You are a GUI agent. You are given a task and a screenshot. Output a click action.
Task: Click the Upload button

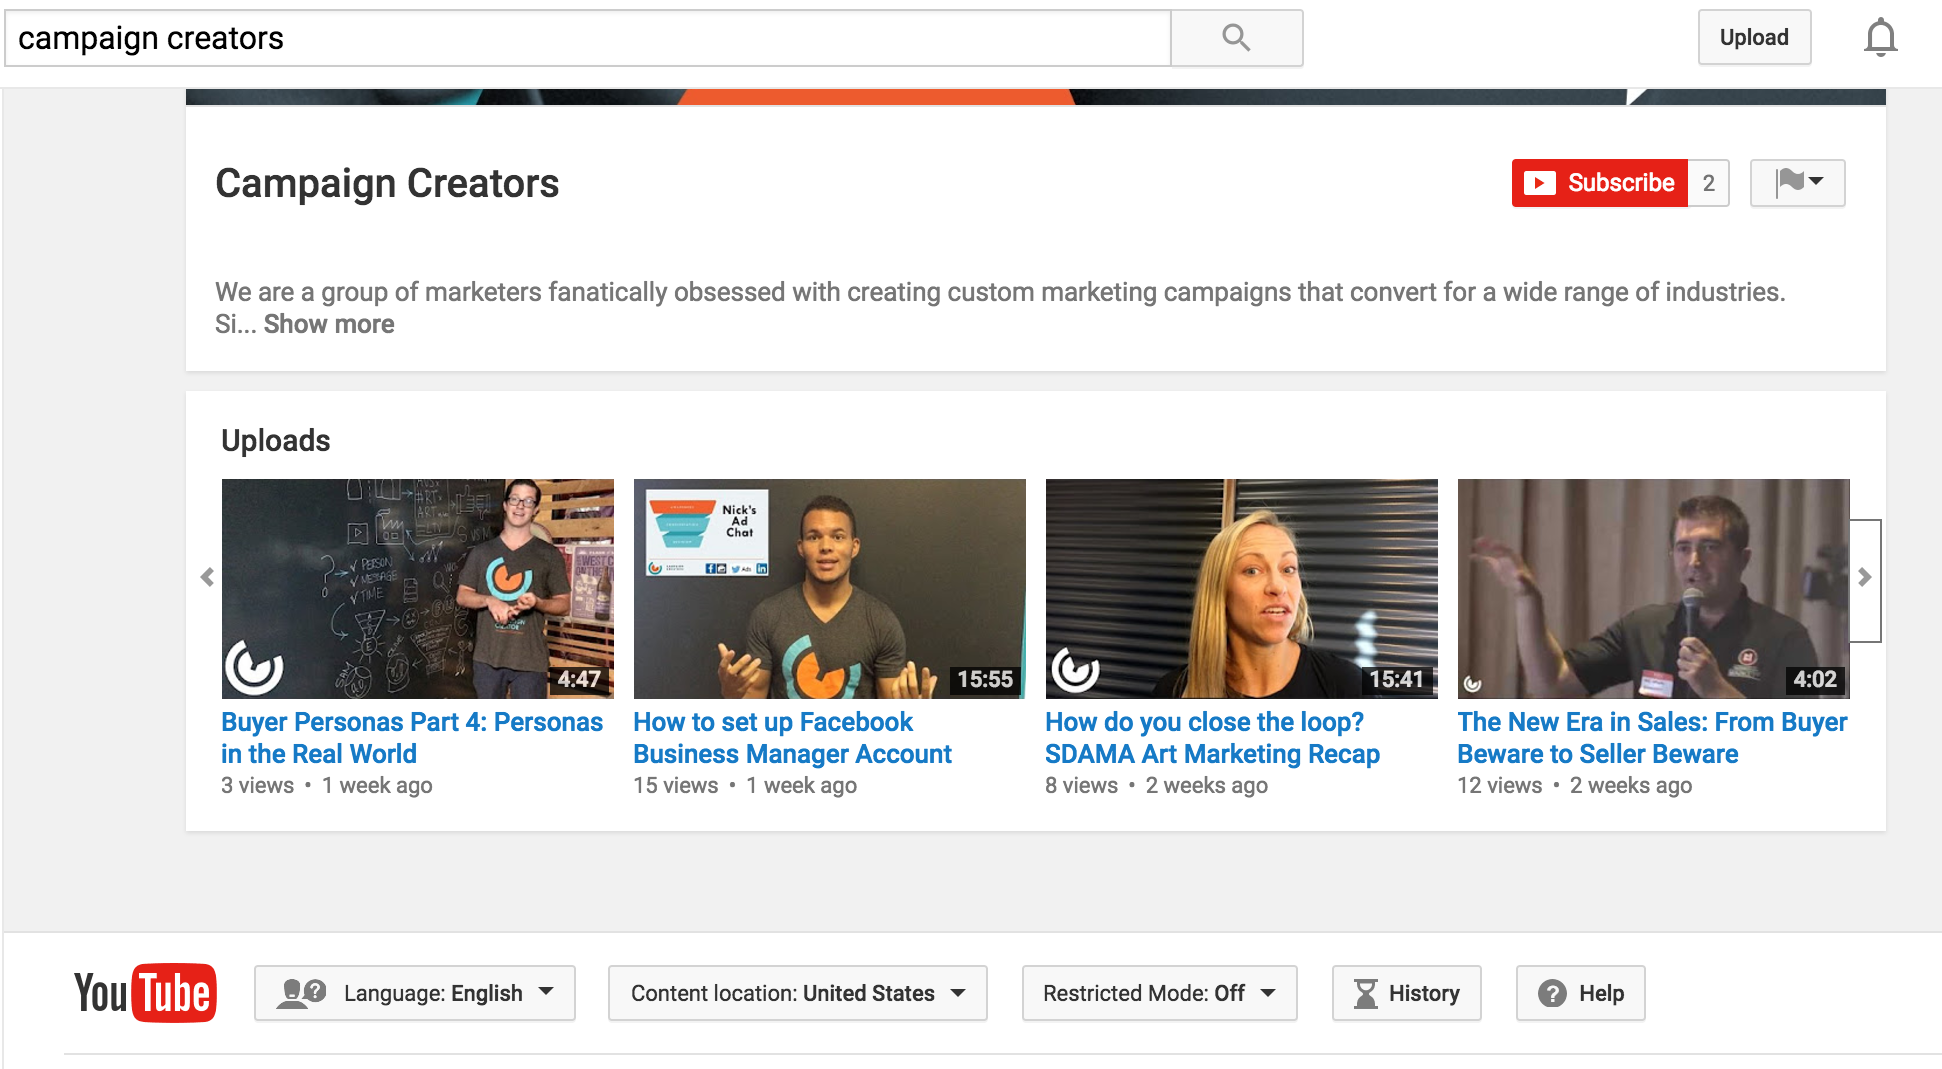click(x=1754, y=38)
